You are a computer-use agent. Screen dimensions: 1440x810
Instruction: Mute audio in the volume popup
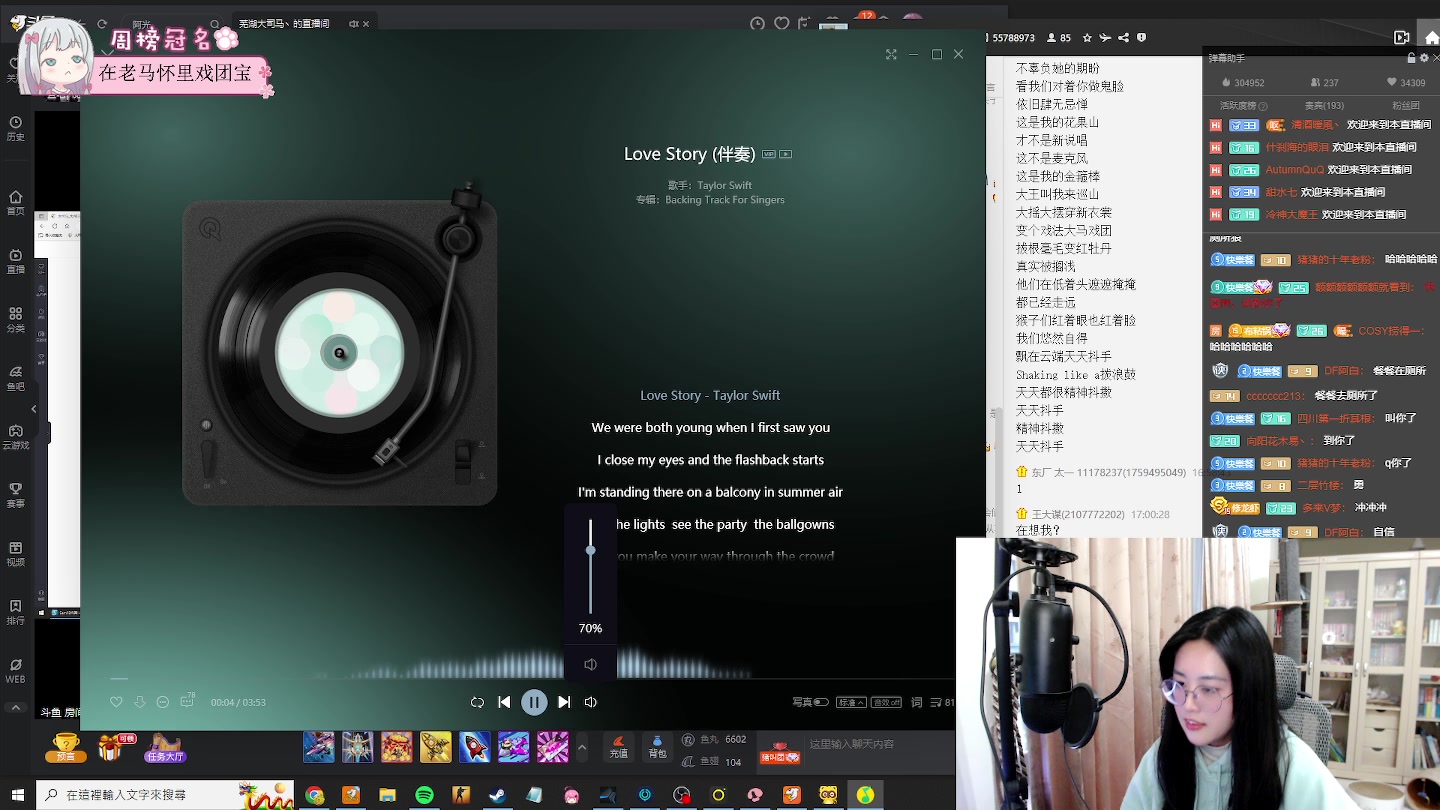pyautogui.click(x=590, y=664)
